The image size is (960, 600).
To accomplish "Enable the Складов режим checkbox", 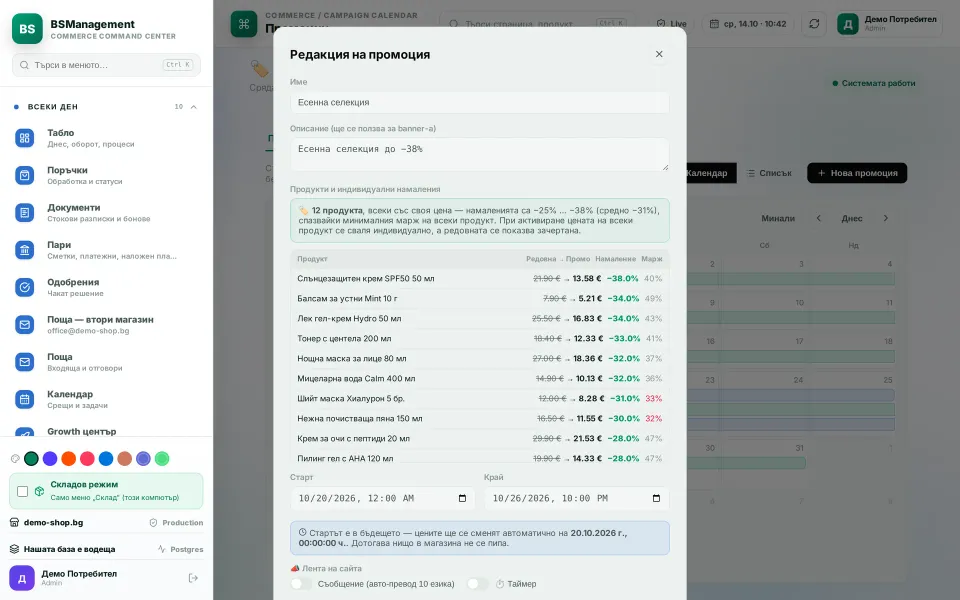I will (23, 491).
